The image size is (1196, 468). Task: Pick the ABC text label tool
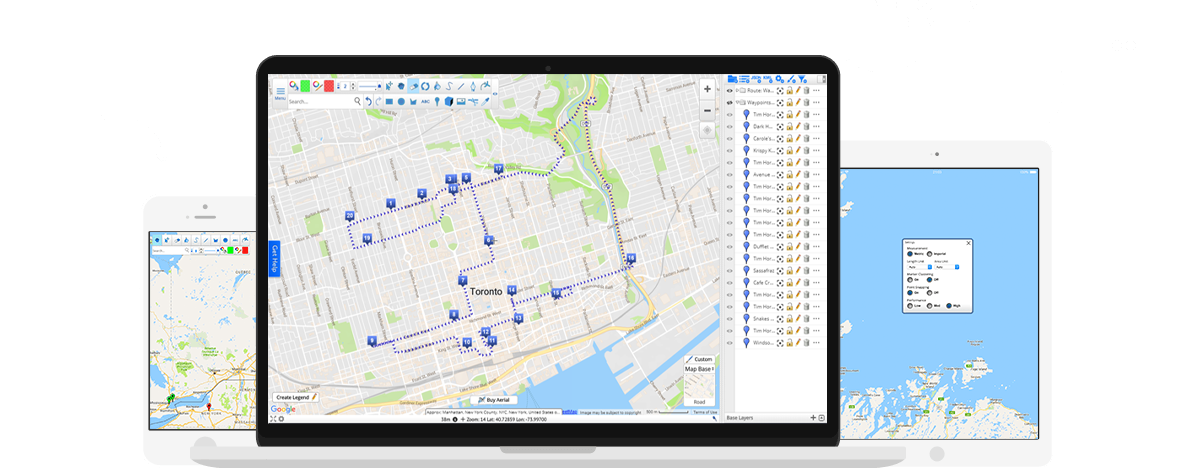(425, 101)
